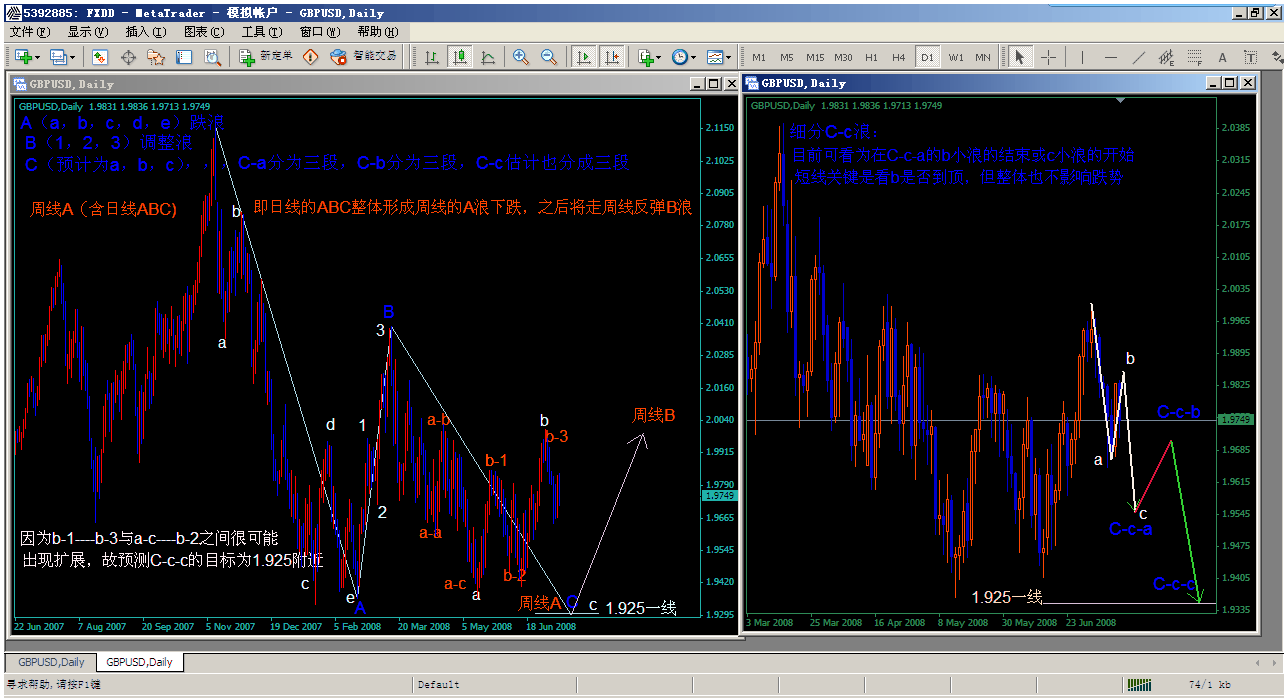Select the M15 timeframe
The image size is (1288, 698).
[x=815, y=57]
